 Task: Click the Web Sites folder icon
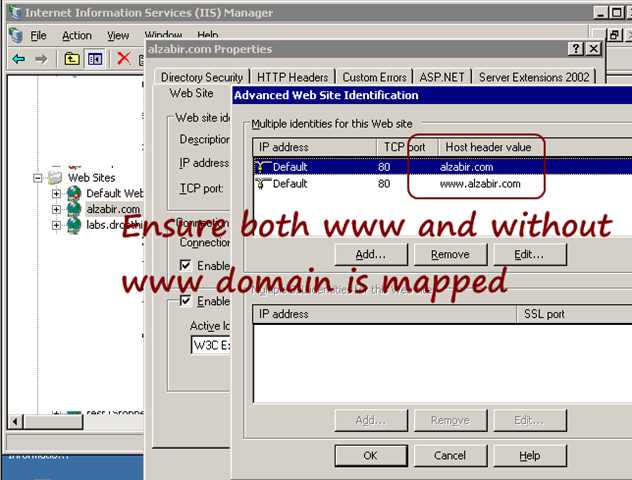(55, 177)
